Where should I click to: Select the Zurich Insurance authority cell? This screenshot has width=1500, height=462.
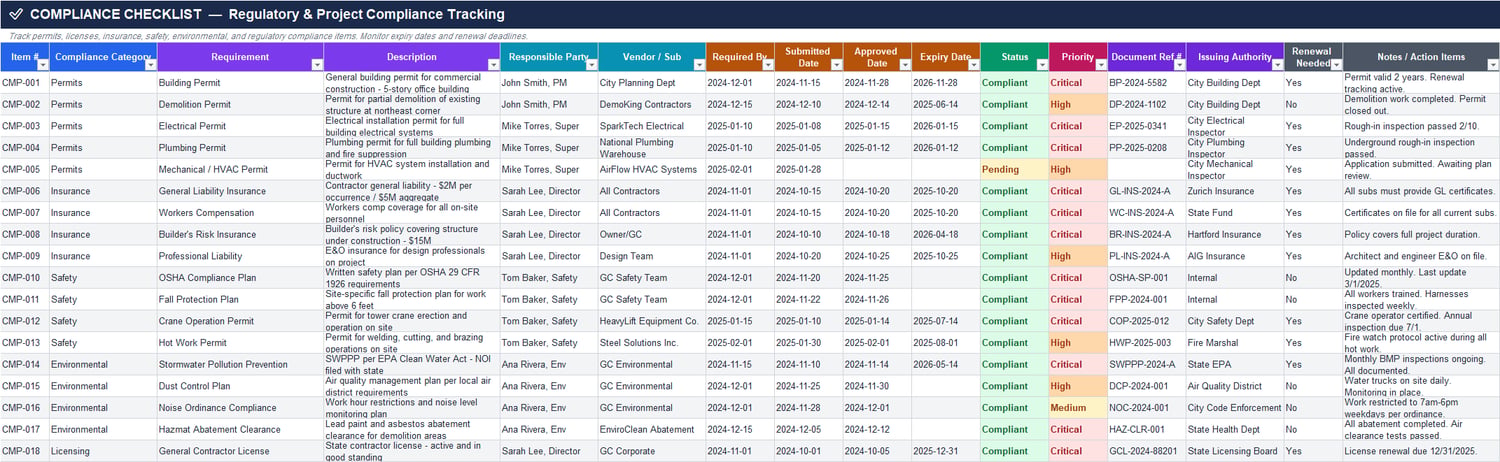click(1234, 191)
